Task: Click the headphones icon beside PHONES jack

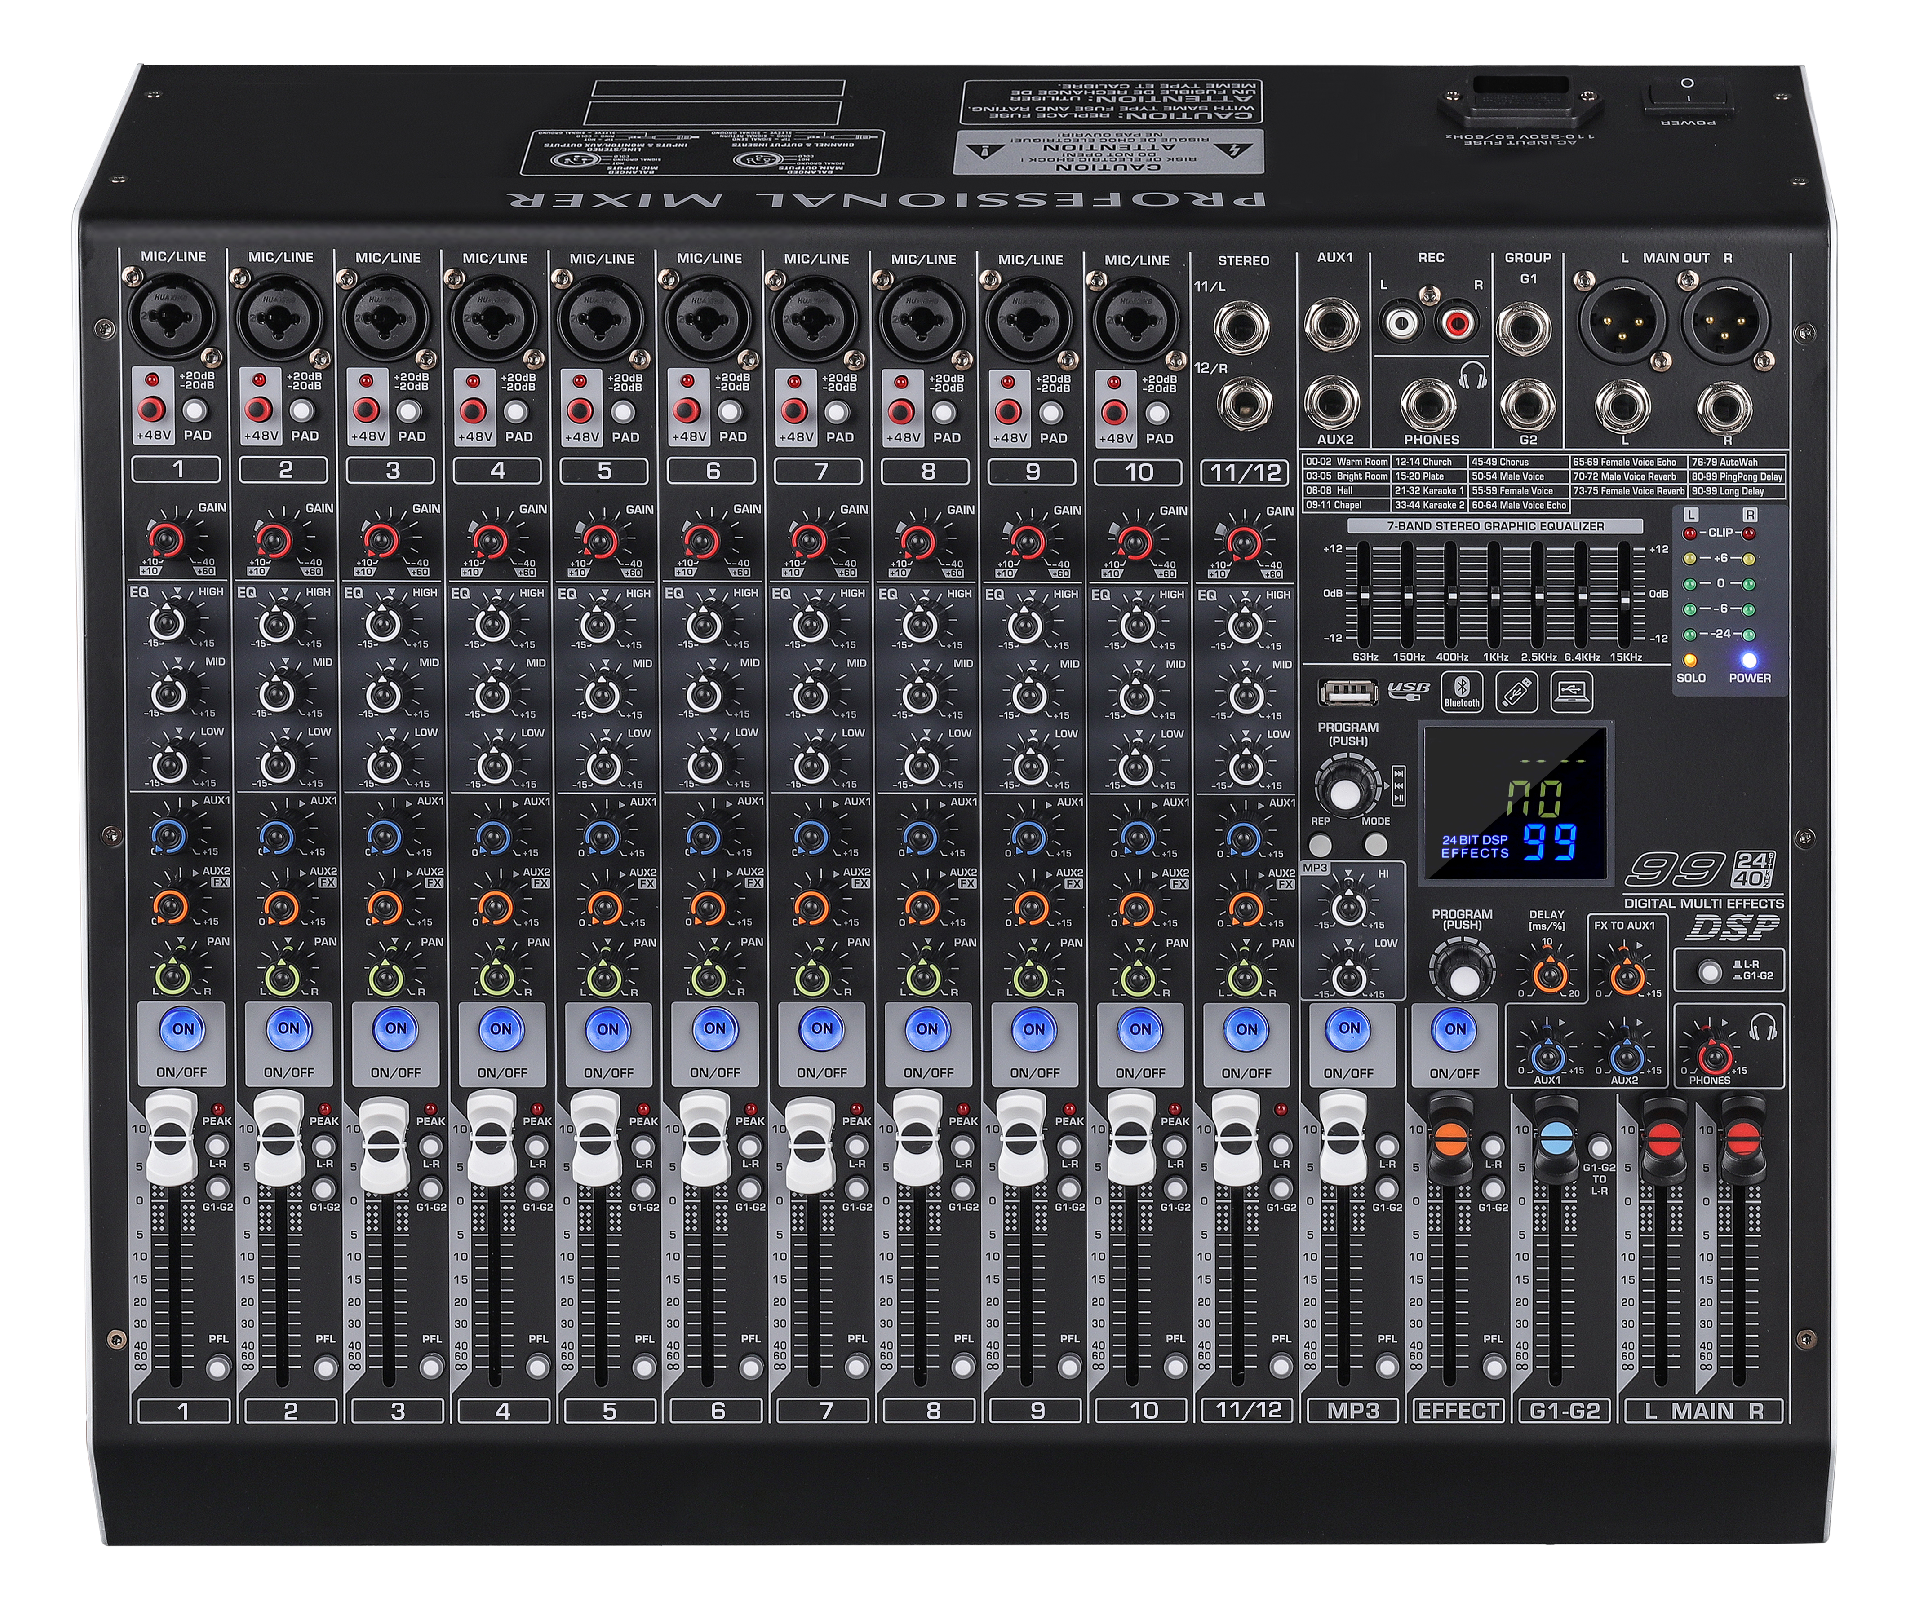Action: [1472, 376]
